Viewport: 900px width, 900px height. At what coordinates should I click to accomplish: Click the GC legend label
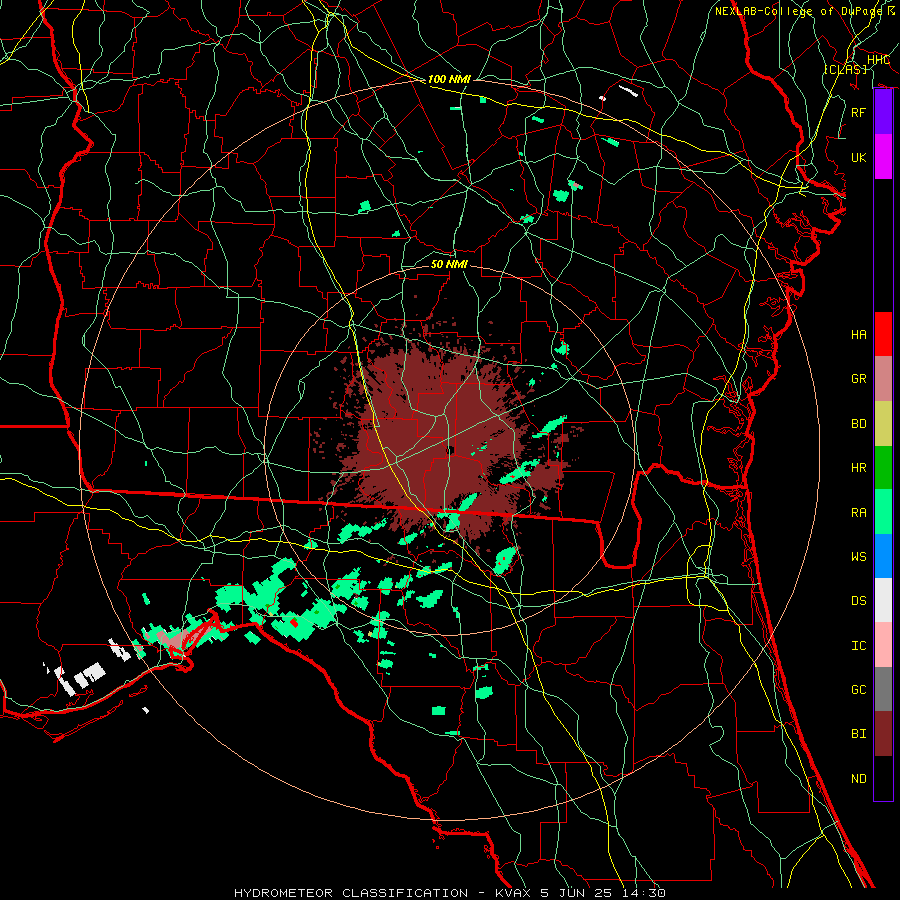point(858,690)
